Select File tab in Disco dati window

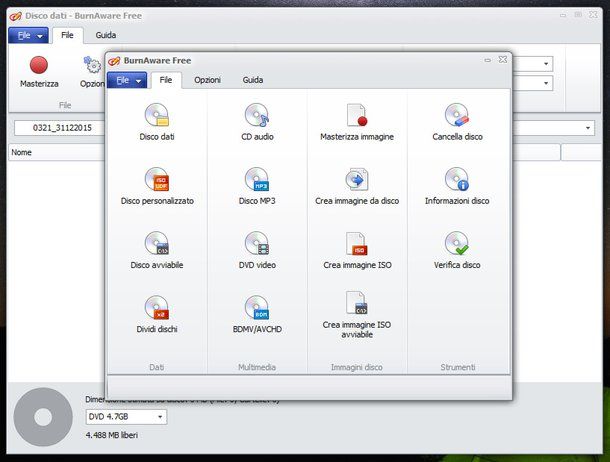point(67,35)
